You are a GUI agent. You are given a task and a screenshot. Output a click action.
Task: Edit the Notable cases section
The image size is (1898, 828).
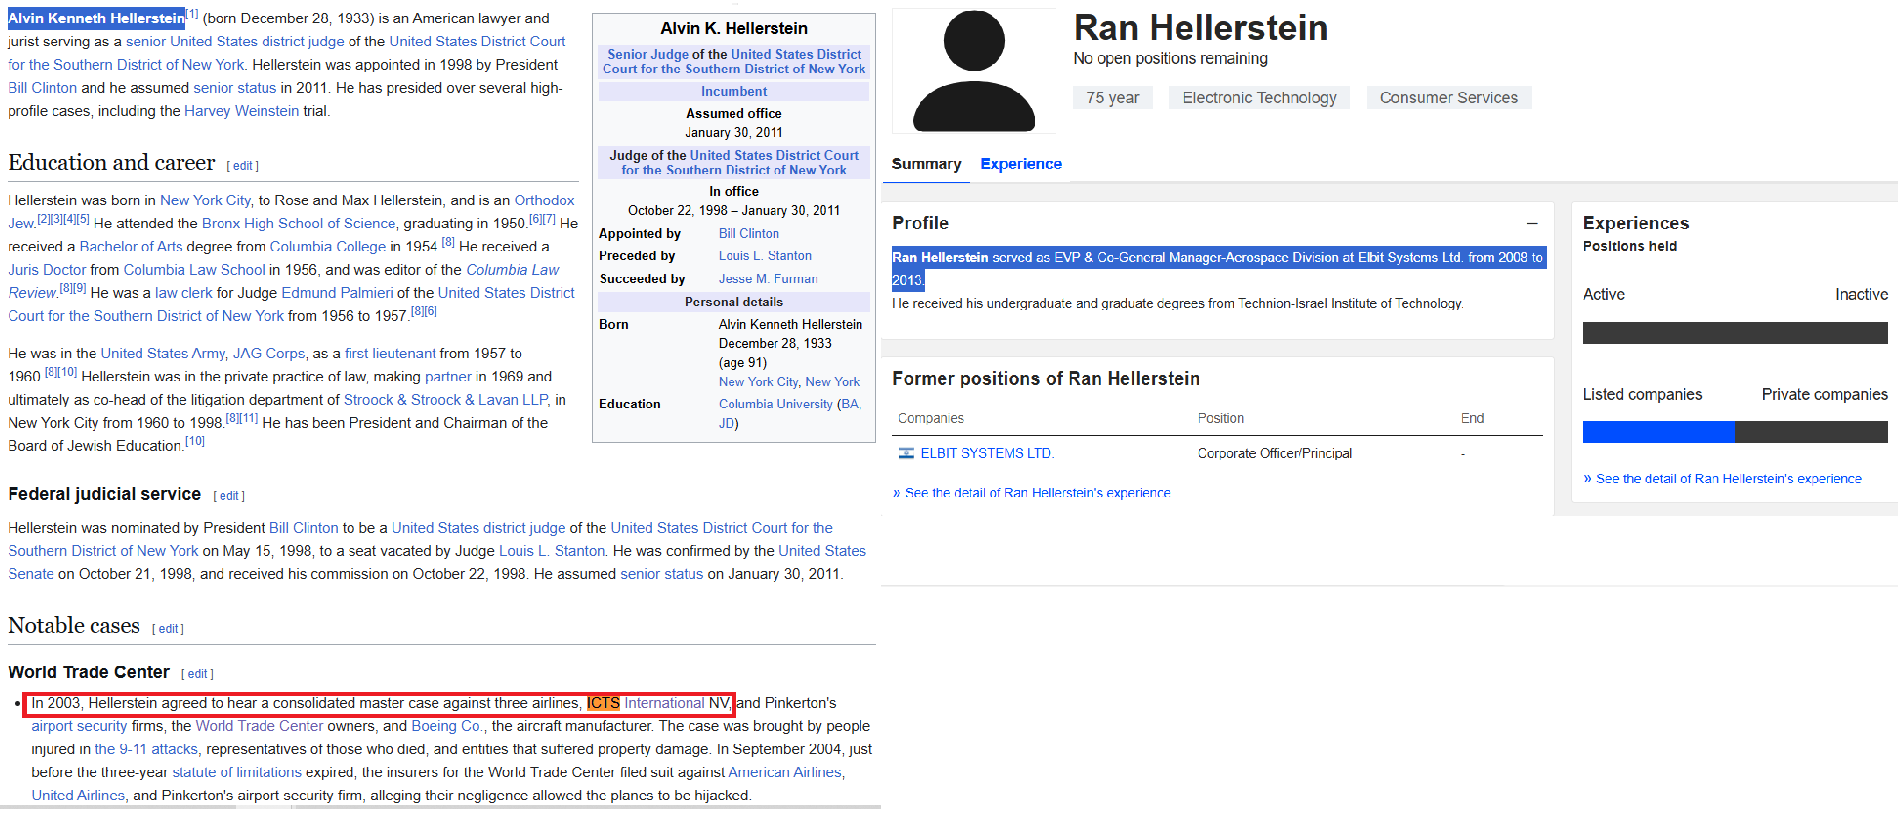point(168,629)
